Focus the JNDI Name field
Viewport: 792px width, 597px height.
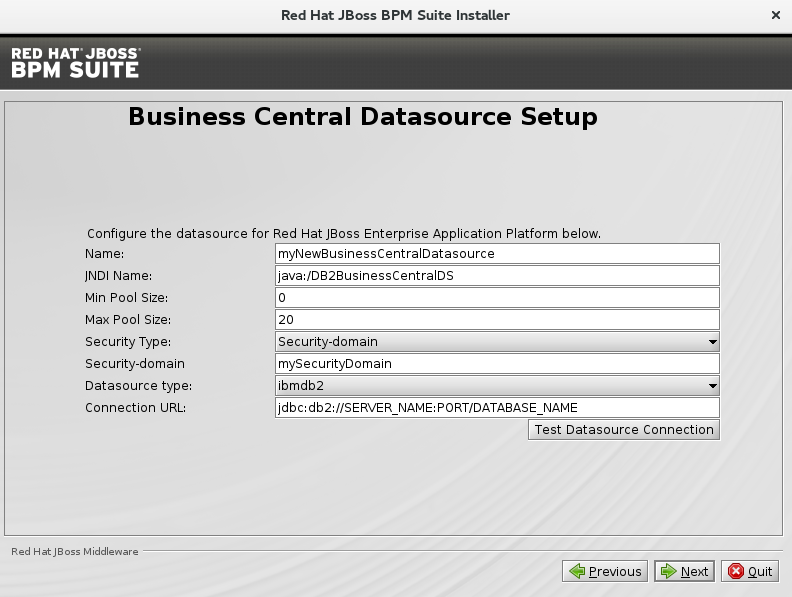498,276
